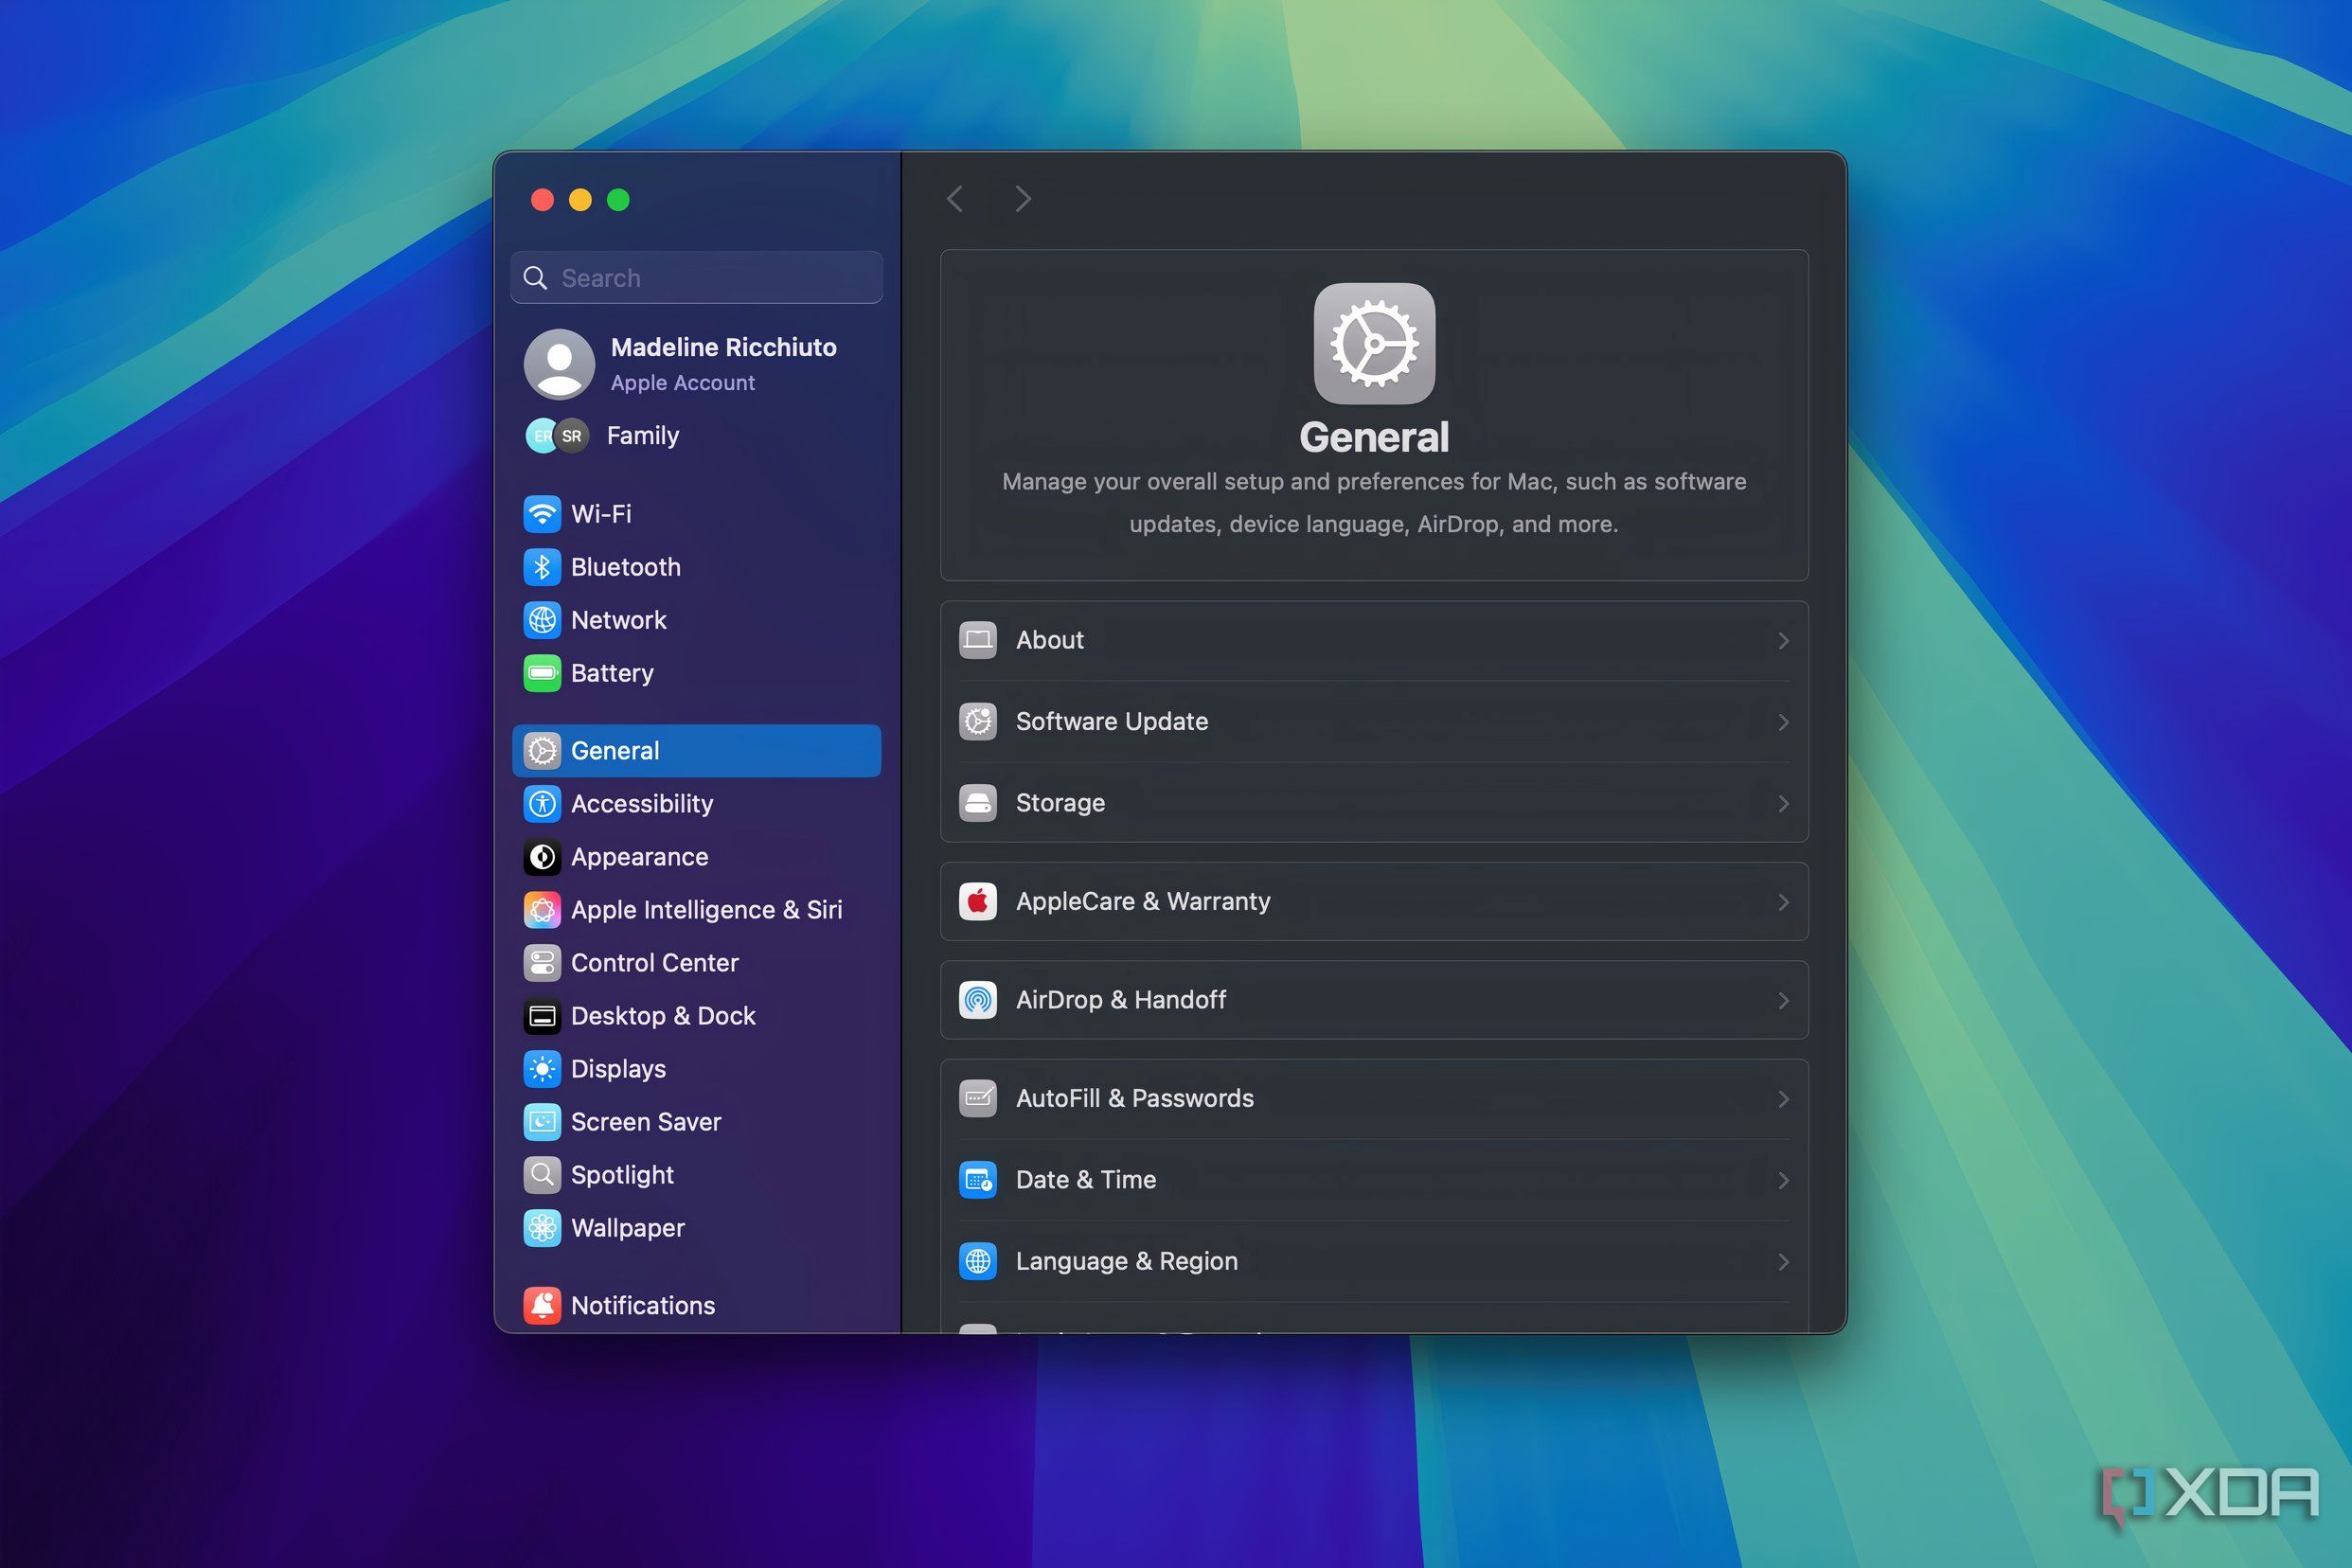
Task: Click the Accessibility sidebar icon
Action: coord(542,804)
